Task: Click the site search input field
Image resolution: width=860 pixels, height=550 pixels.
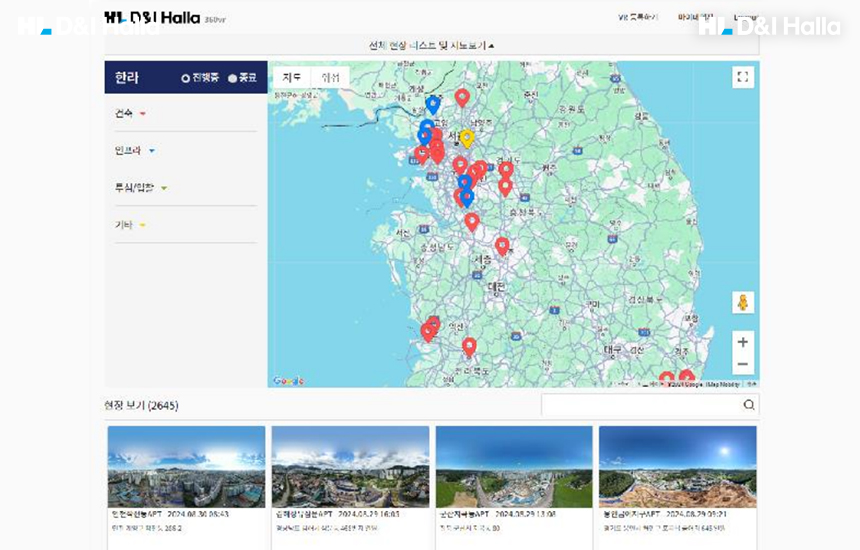Action: 640,405
